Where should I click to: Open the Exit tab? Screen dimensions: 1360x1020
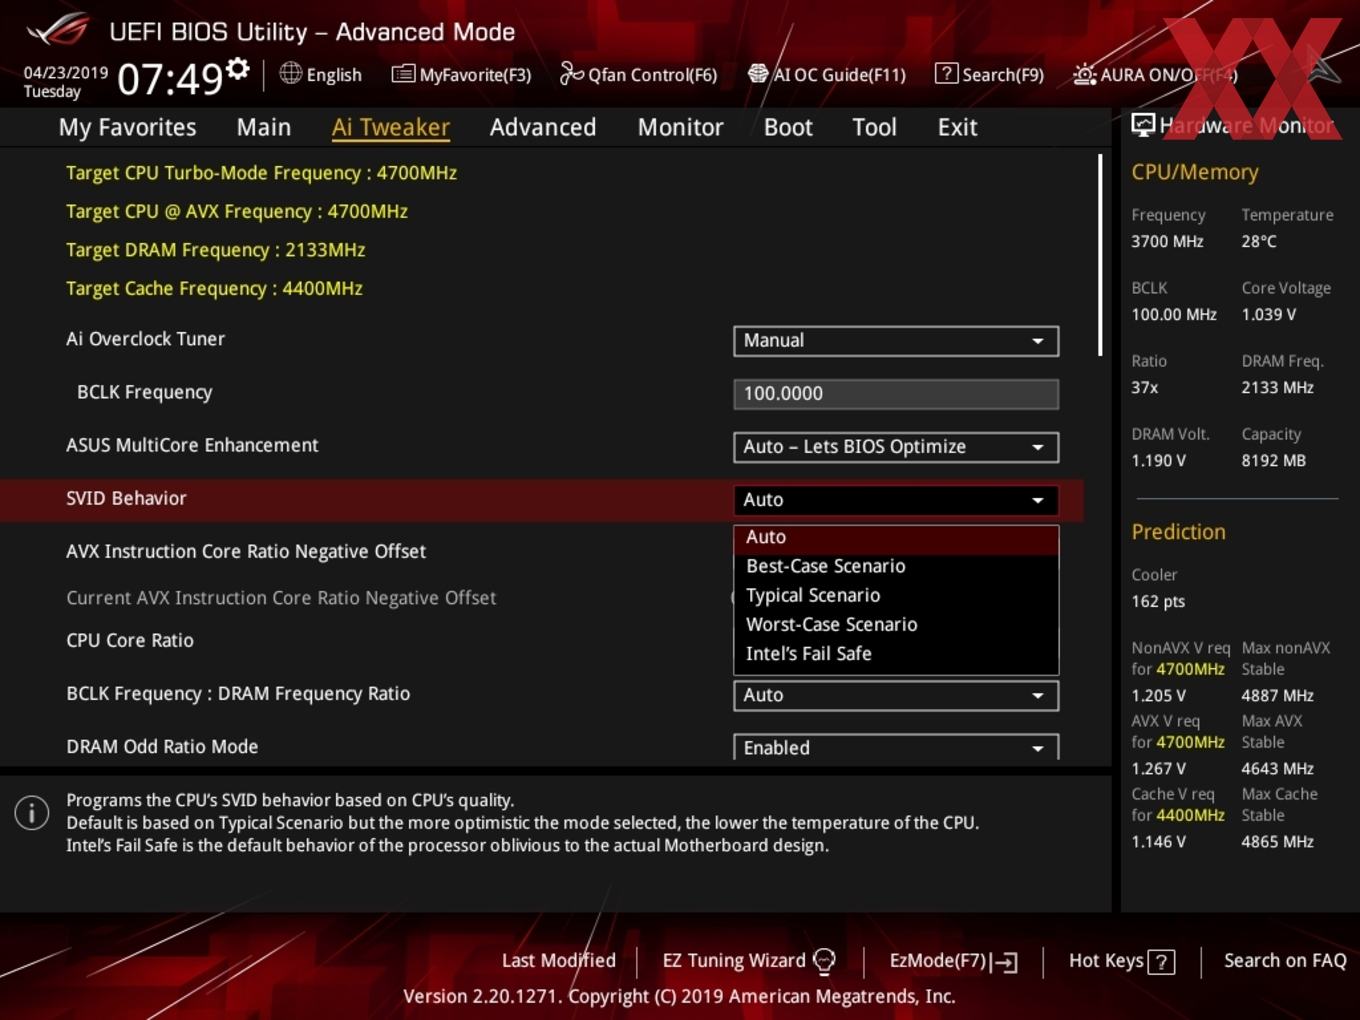(957, 127)
